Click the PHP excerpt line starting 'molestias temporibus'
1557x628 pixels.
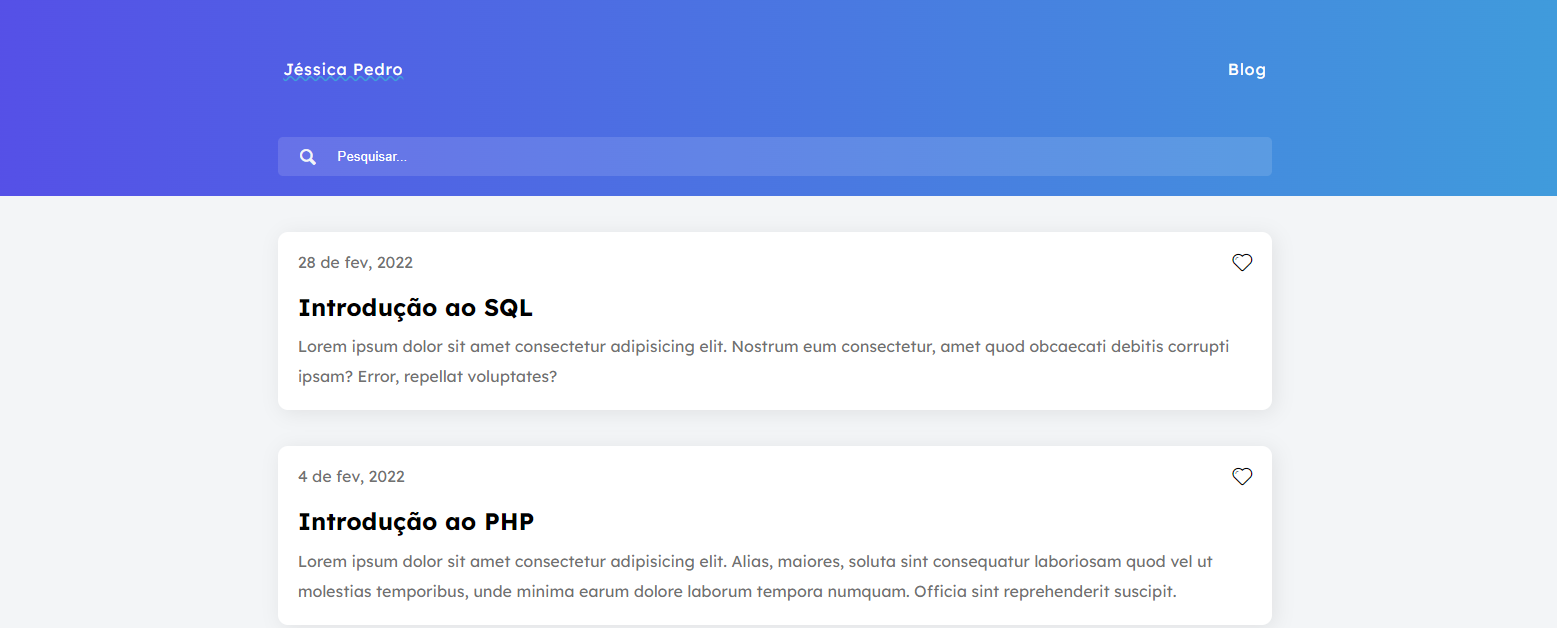click(737, 592)
